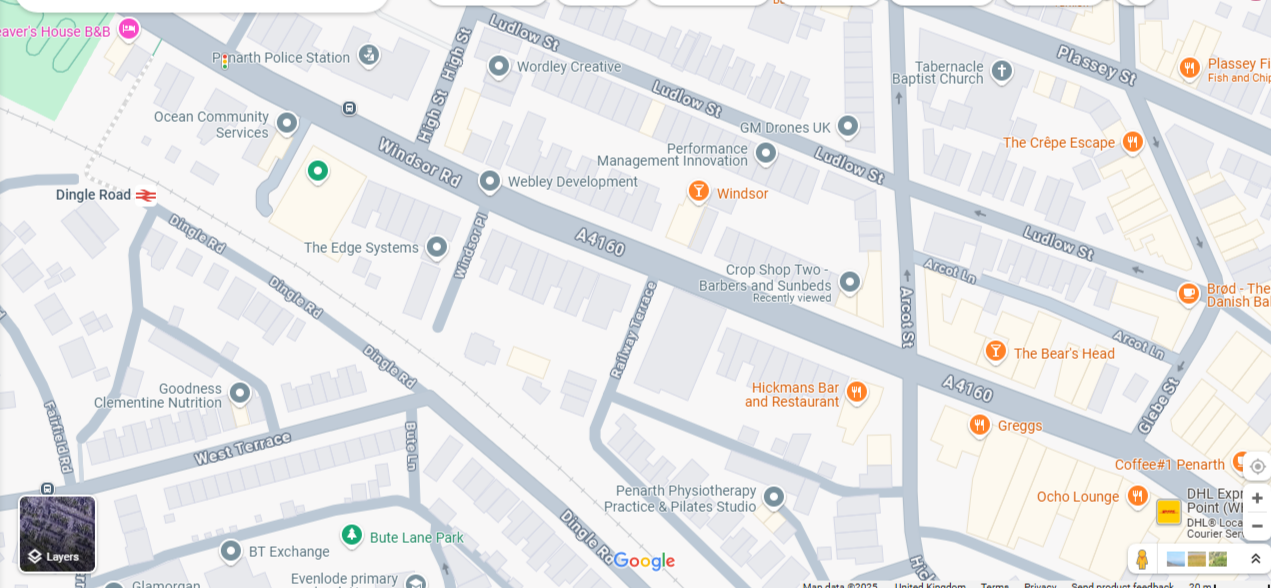Zoom out with the minus button
Screen dimensions: 1271x588
(1257, 526)
